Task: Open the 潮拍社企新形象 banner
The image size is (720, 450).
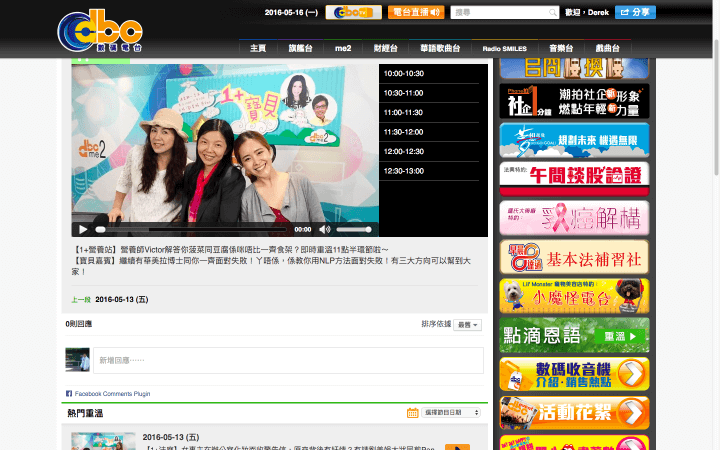Action: 574,101
